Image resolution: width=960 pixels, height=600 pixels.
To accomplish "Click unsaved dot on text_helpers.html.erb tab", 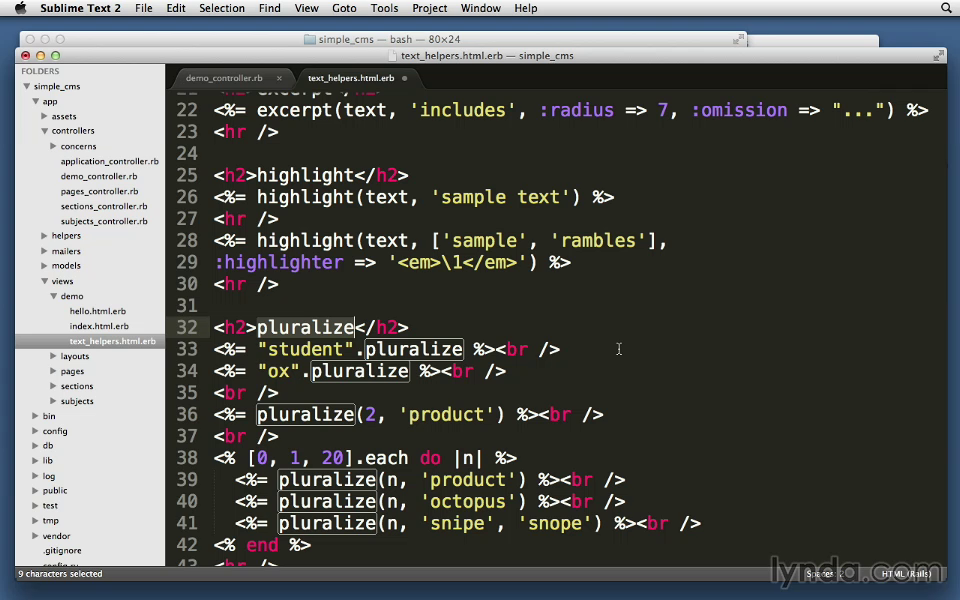I will click(x=405, y=78).
